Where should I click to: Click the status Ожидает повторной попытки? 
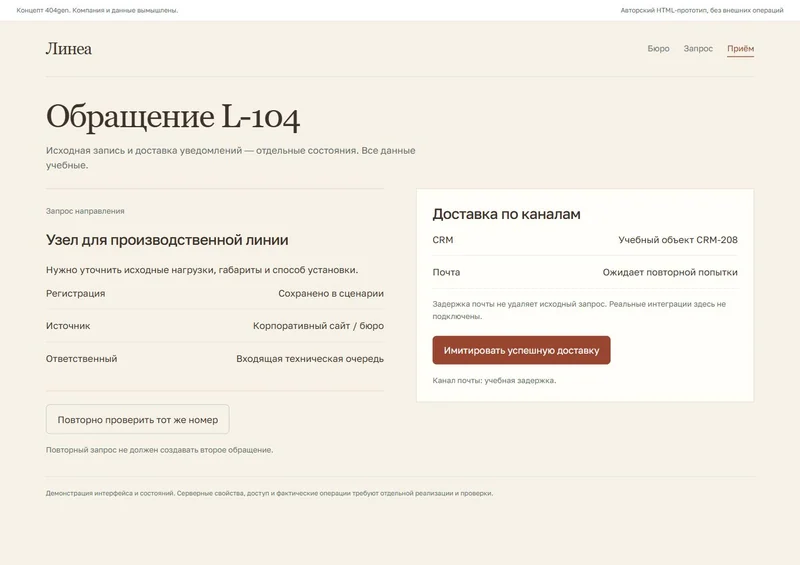670,273
